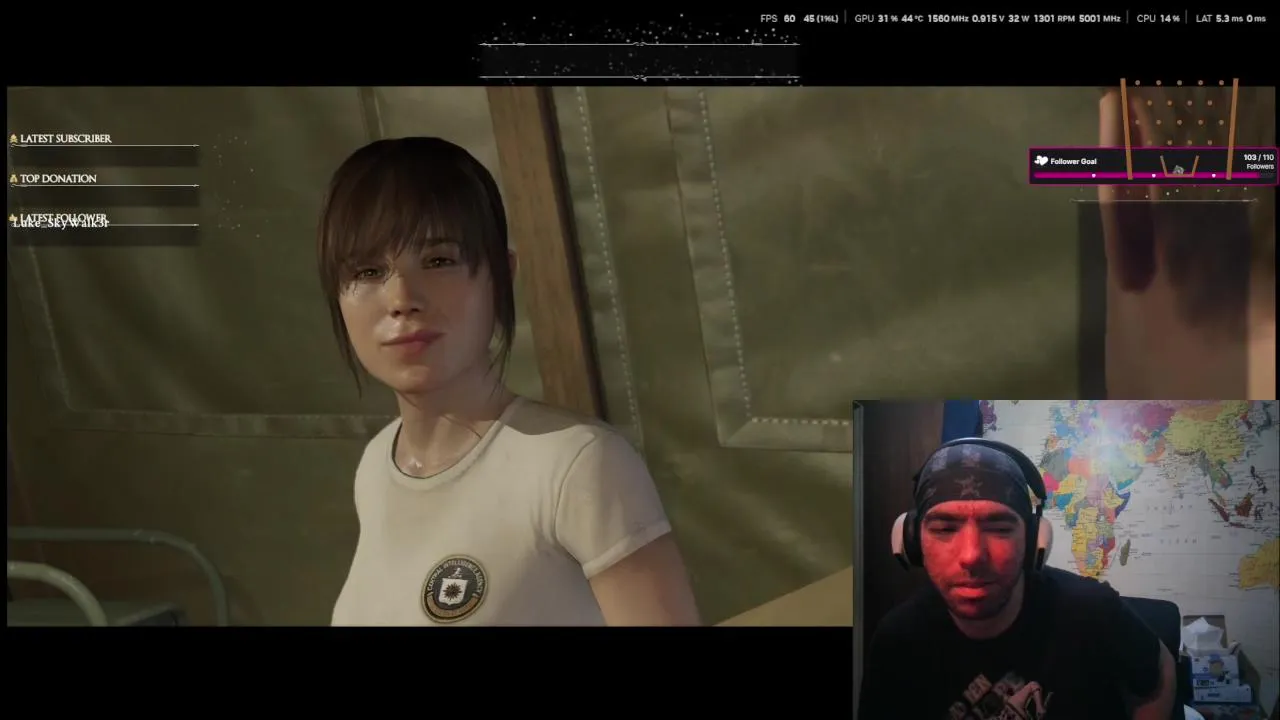The image size is (1280, 720).
Task: Click the GPU temperature reading '44 °C'
Action: tap(912, 18)
